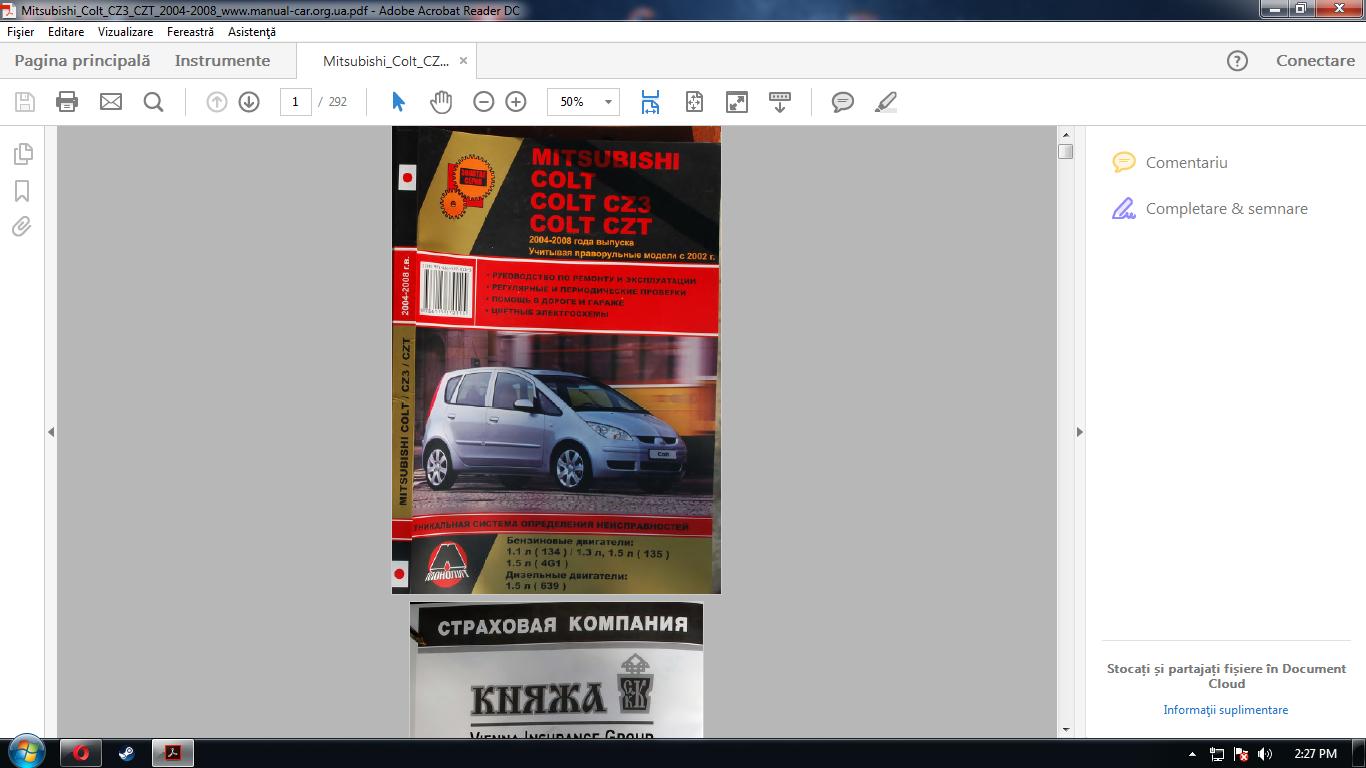
Task: Send file by email envelope icon
Action: [x=111, y=102]
